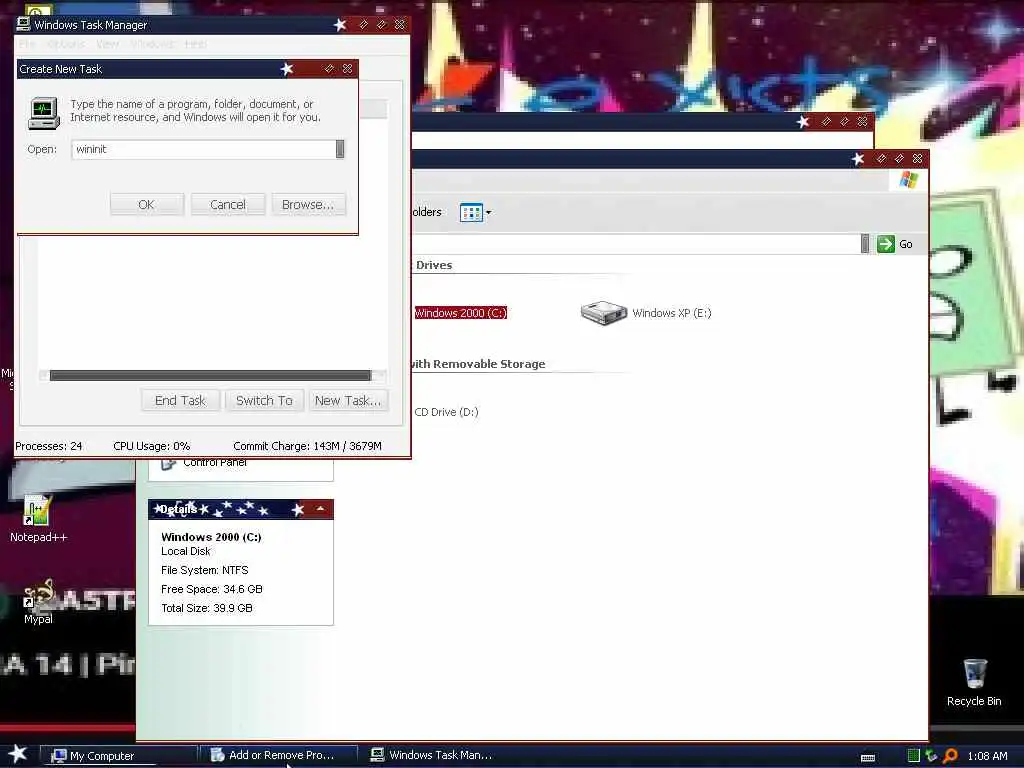Click the Task Manager horizontal scrollbar thumb
Viewport: 1024px width, 768px height.
[210, 376]
